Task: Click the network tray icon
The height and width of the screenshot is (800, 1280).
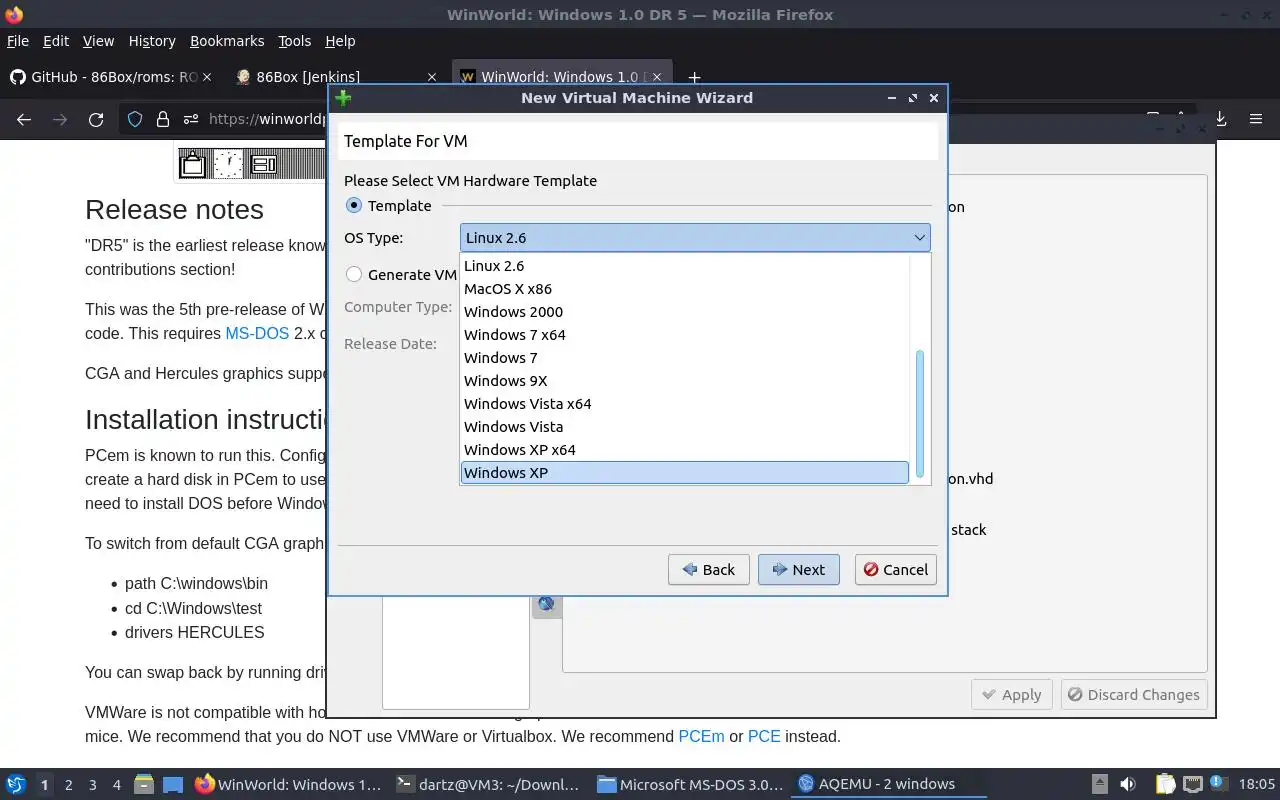Action: 1192,784
